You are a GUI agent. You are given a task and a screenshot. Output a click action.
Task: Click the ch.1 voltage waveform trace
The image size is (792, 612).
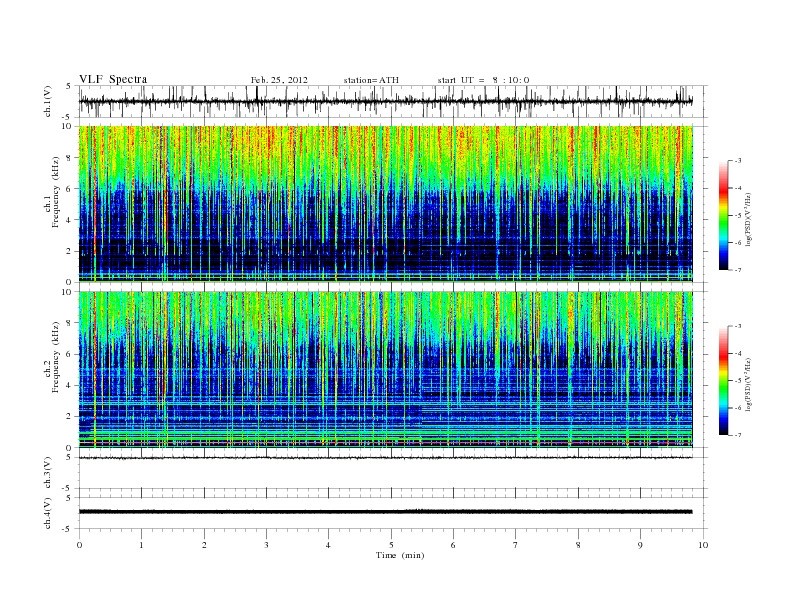(x=386, y=101)
